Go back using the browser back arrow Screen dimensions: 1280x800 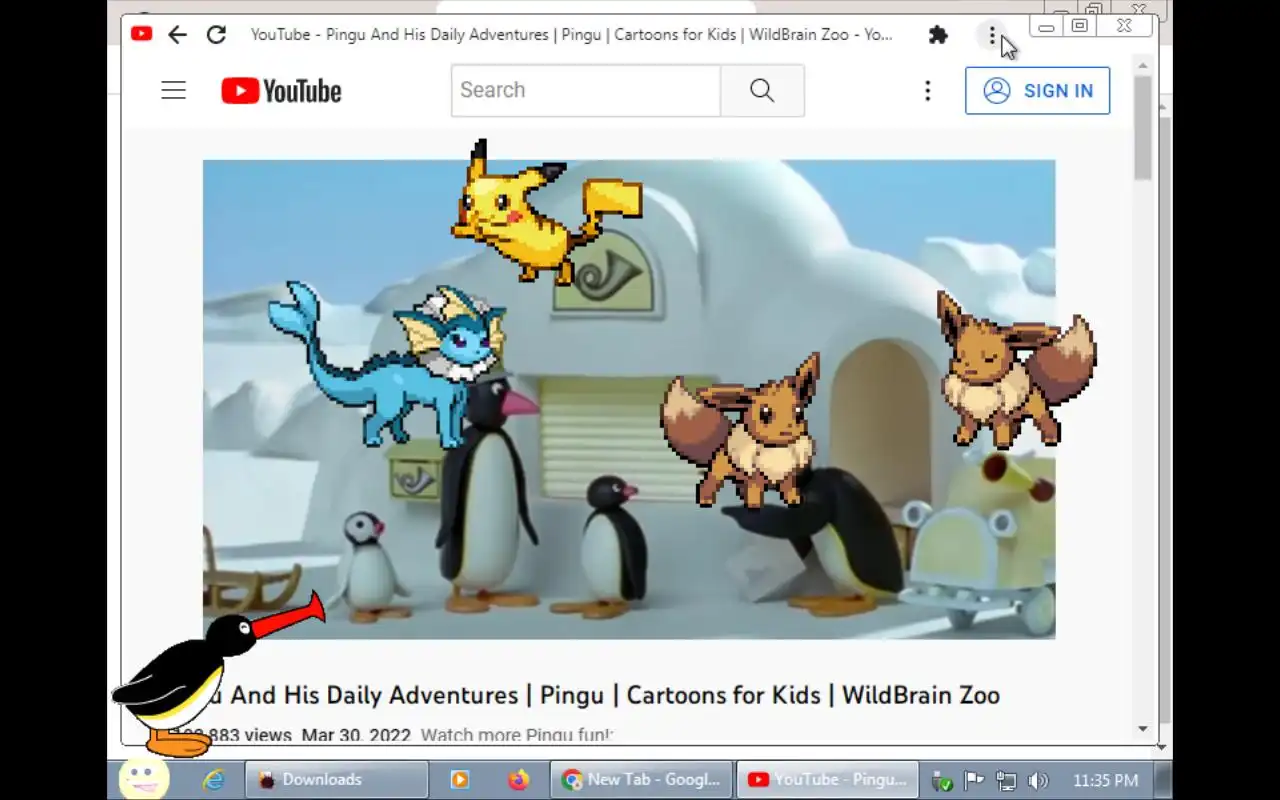point(177,35)
